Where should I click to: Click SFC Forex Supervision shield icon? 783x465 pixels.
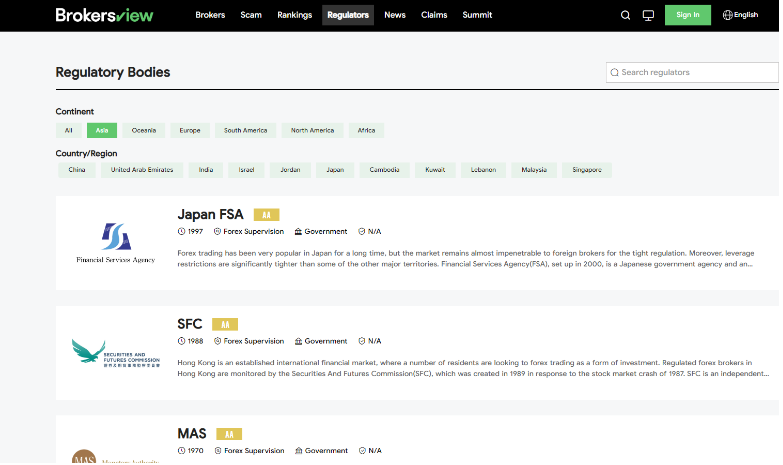[x=217, y=341]
